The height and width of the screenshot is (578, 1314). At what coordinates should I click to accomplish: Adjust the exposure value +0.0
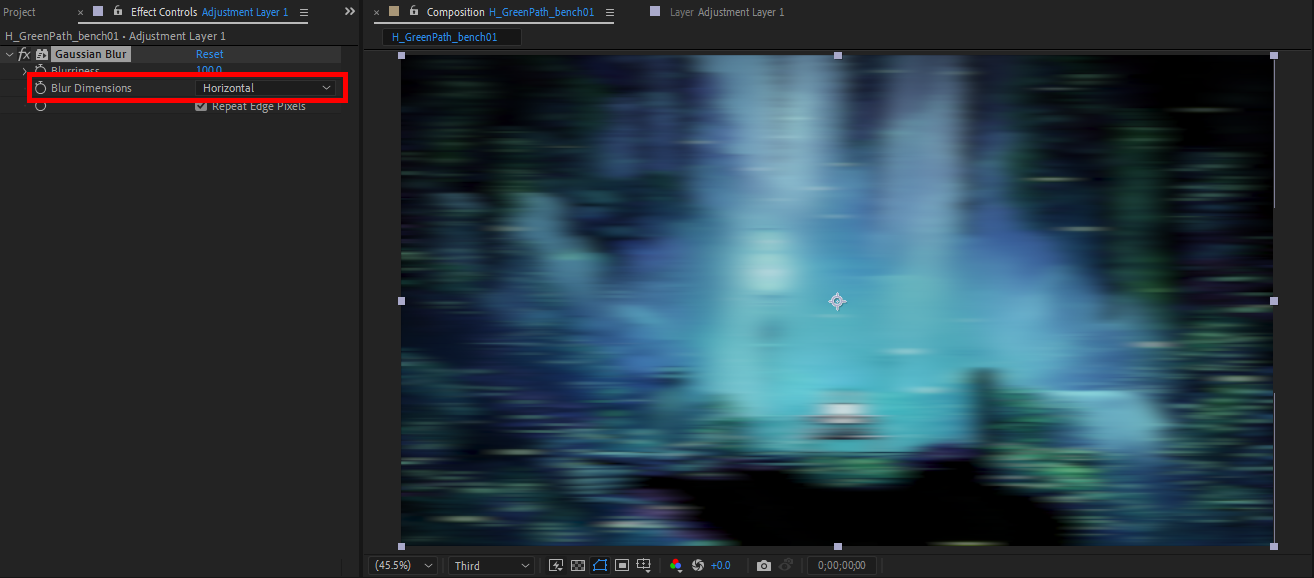coord(721,565)
